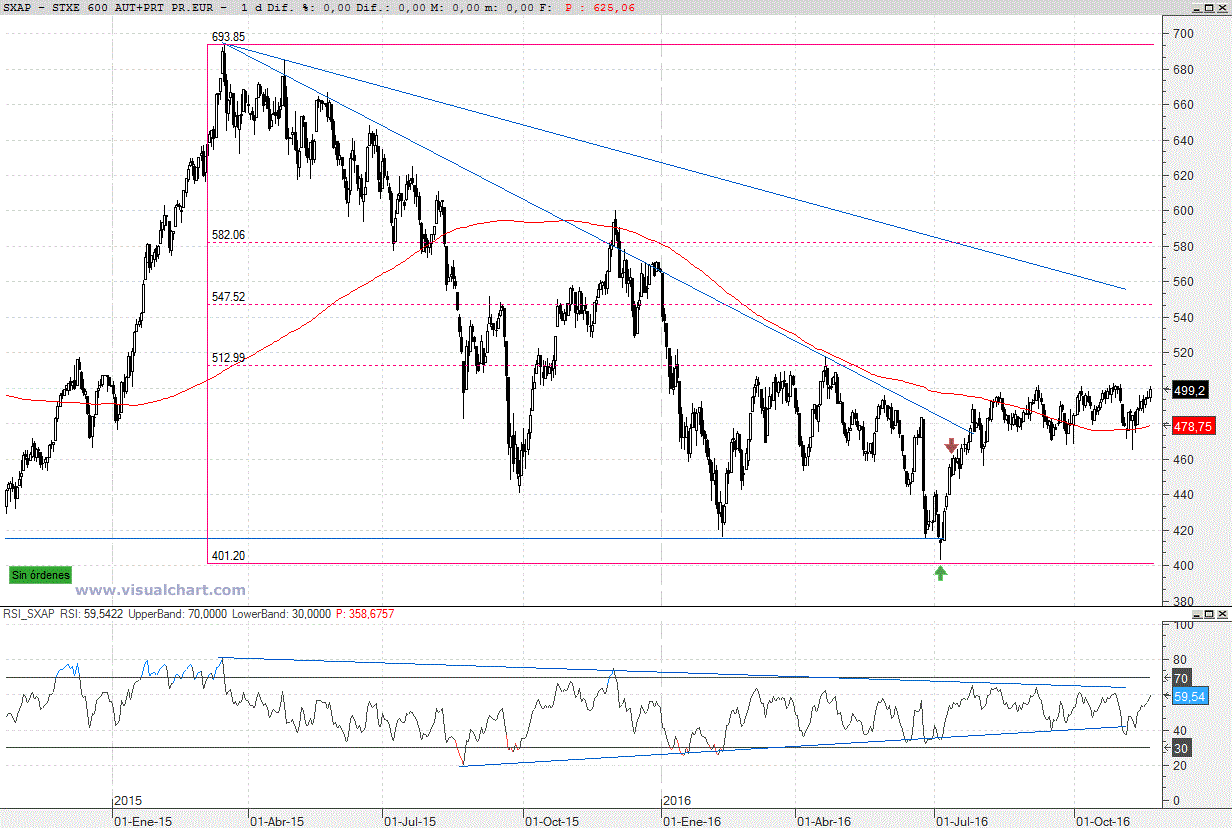
Task: Maximize the chart window
Action: click(x=1208, y=6)
